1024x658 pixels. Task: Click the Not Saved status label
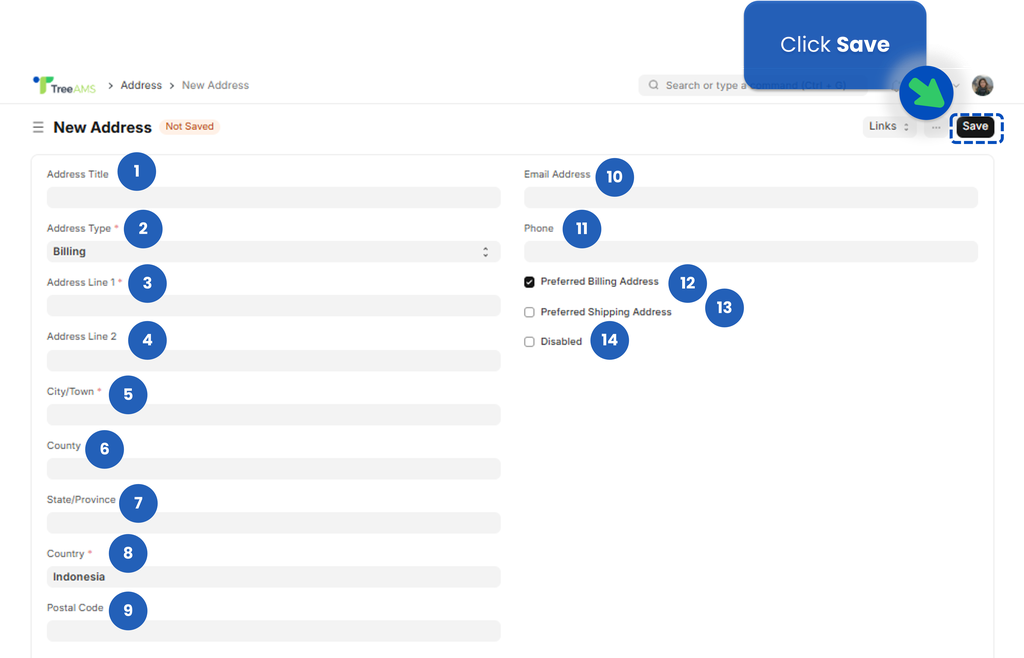pyautogui.click(x=190, y=127)
